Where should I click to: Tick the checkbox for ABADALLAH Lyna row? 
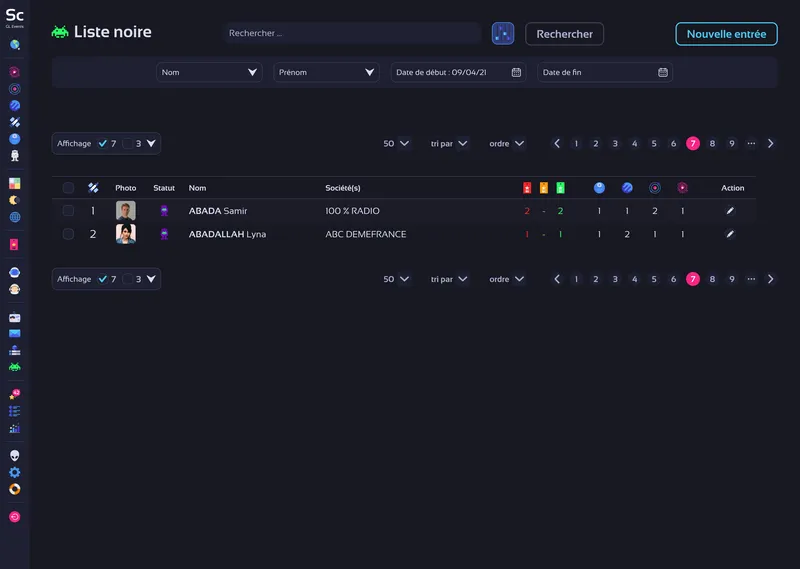coord(68,234)
